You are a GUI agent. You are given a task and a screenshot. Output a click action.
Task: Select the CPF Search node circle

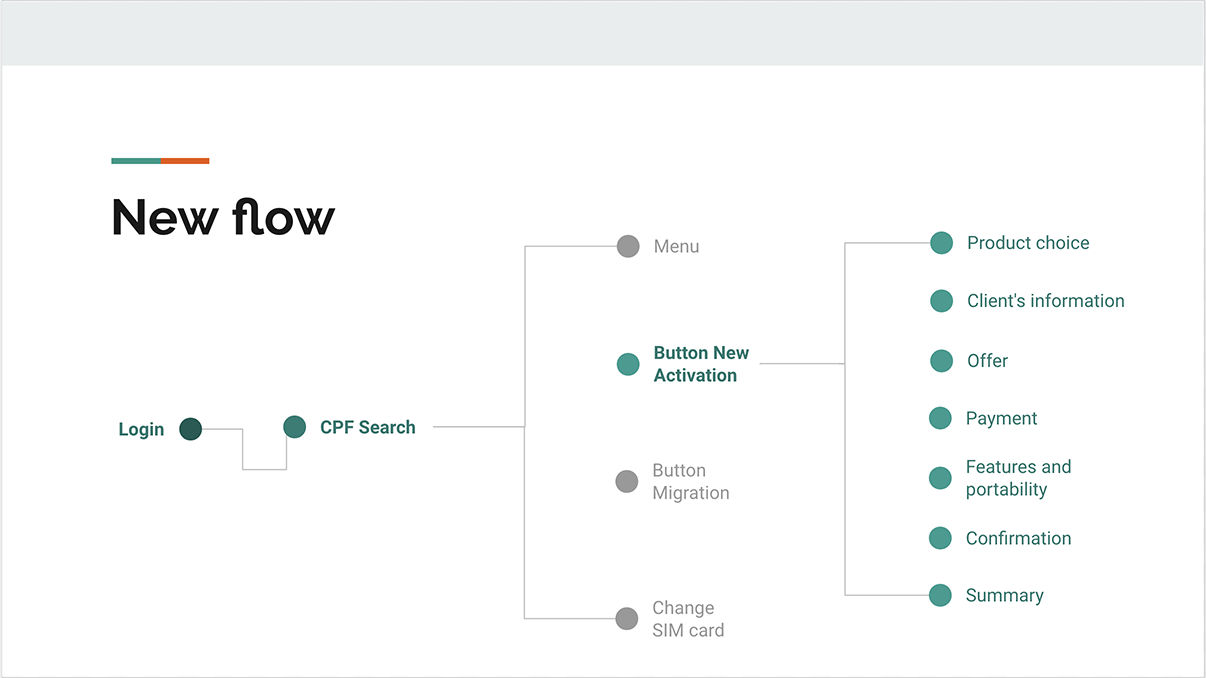click(x=294, y=427)
